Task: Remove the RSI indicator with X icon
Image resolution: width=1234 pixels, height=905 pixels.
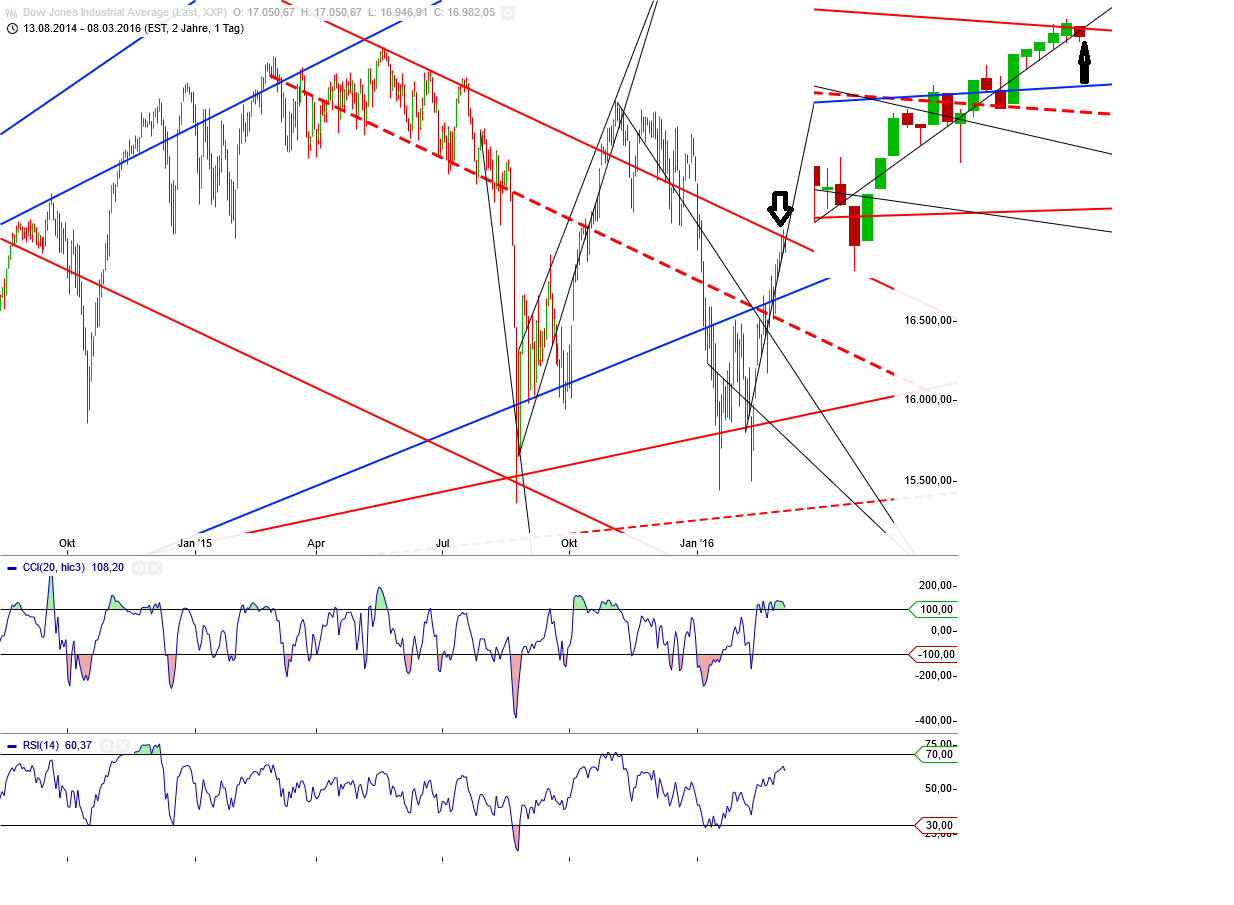Action: point(122,745)
